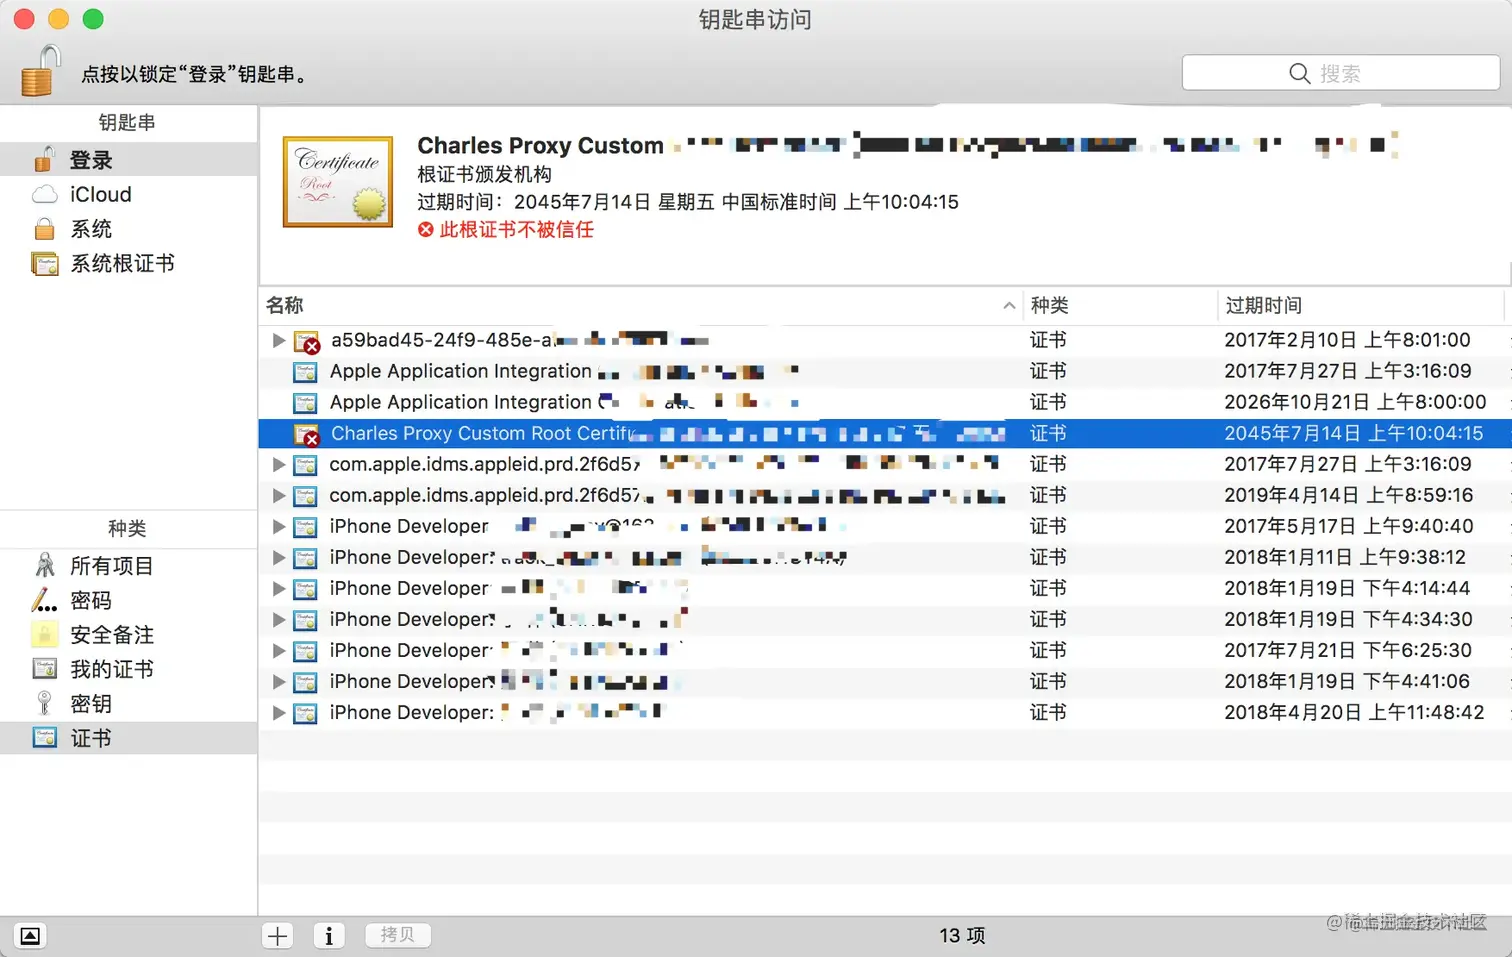Click icon of Apple Application Integration expiring 2026
The height and width of the screenshot is (957, 1512).
[305, 403]
